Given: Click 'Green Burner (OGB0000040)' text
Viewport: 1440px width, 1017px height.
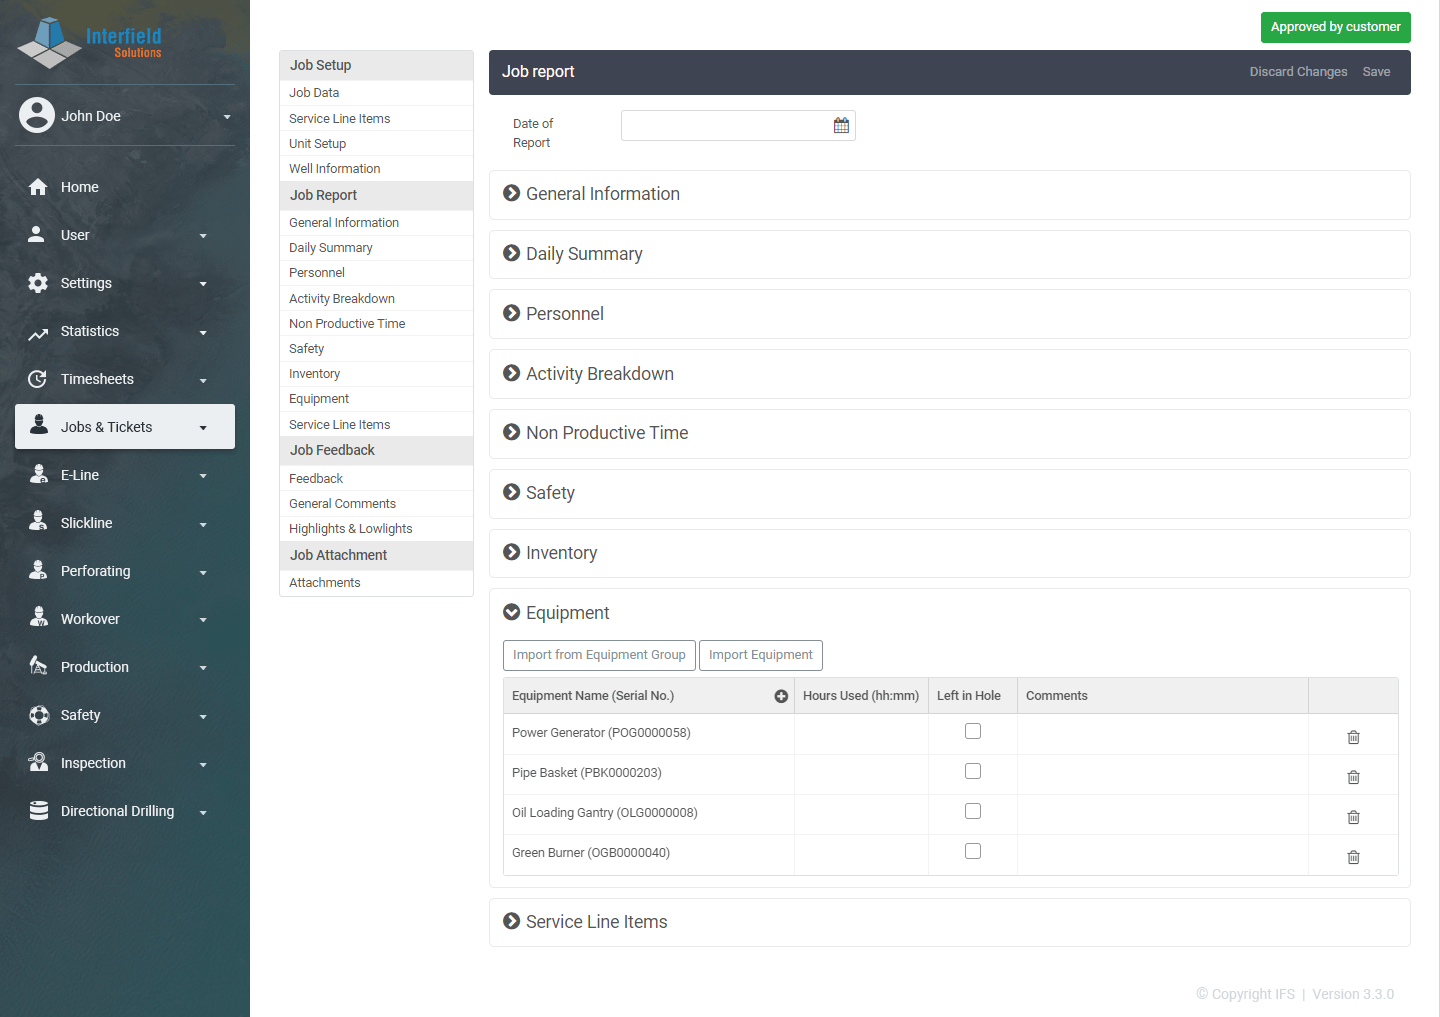Looking at the screenshot, I should 591,853.
